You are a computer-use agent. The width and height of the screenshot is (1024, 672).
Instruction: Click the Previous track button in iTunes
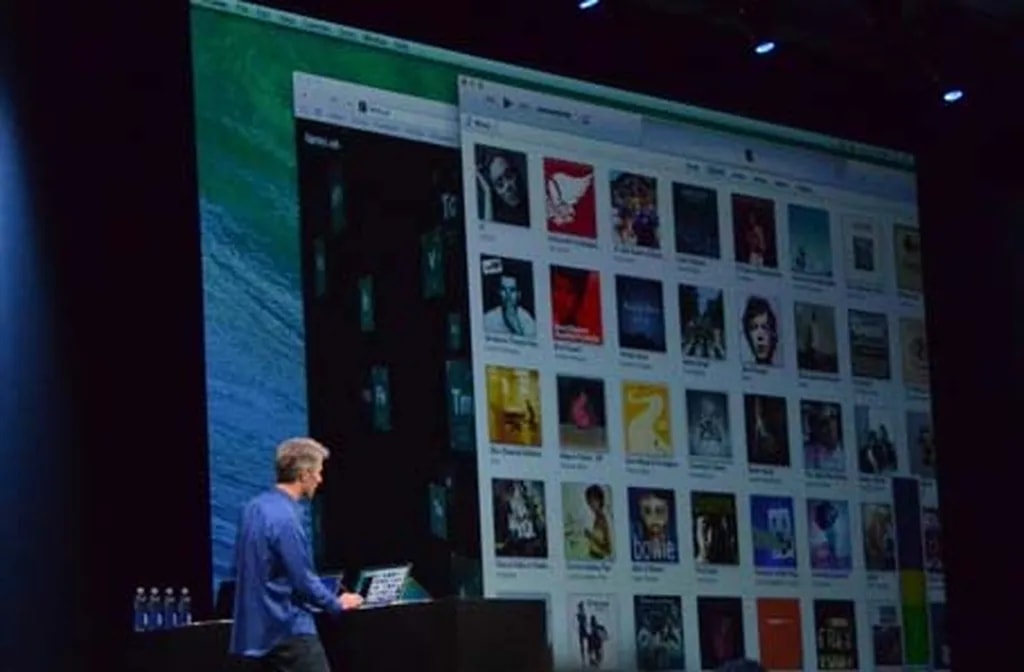pyautogui.click(x=492, y=99)
